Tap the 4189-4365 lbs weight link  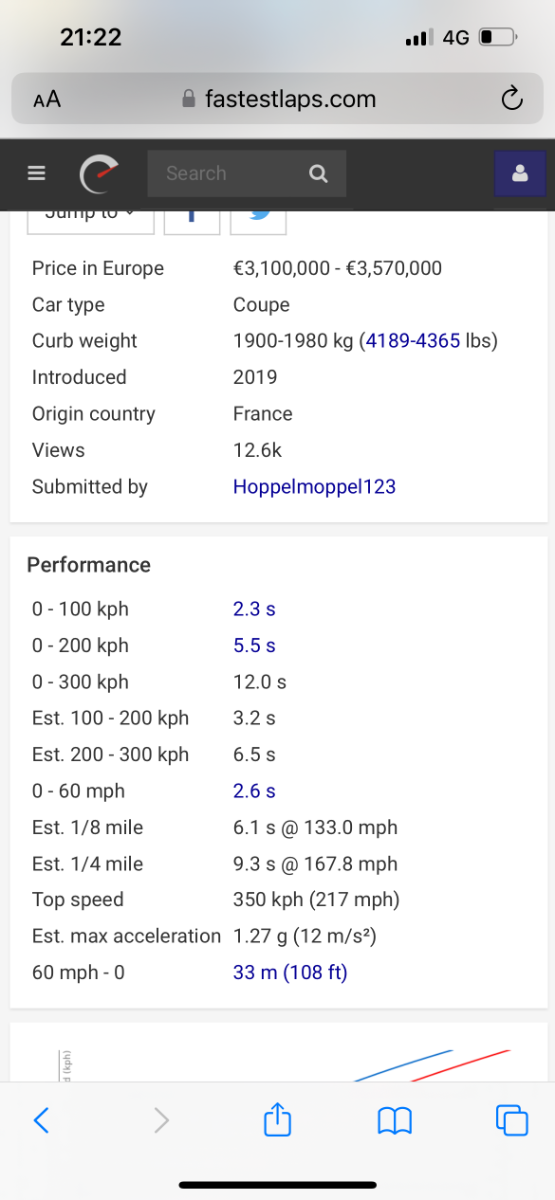[x=413, y=341]
